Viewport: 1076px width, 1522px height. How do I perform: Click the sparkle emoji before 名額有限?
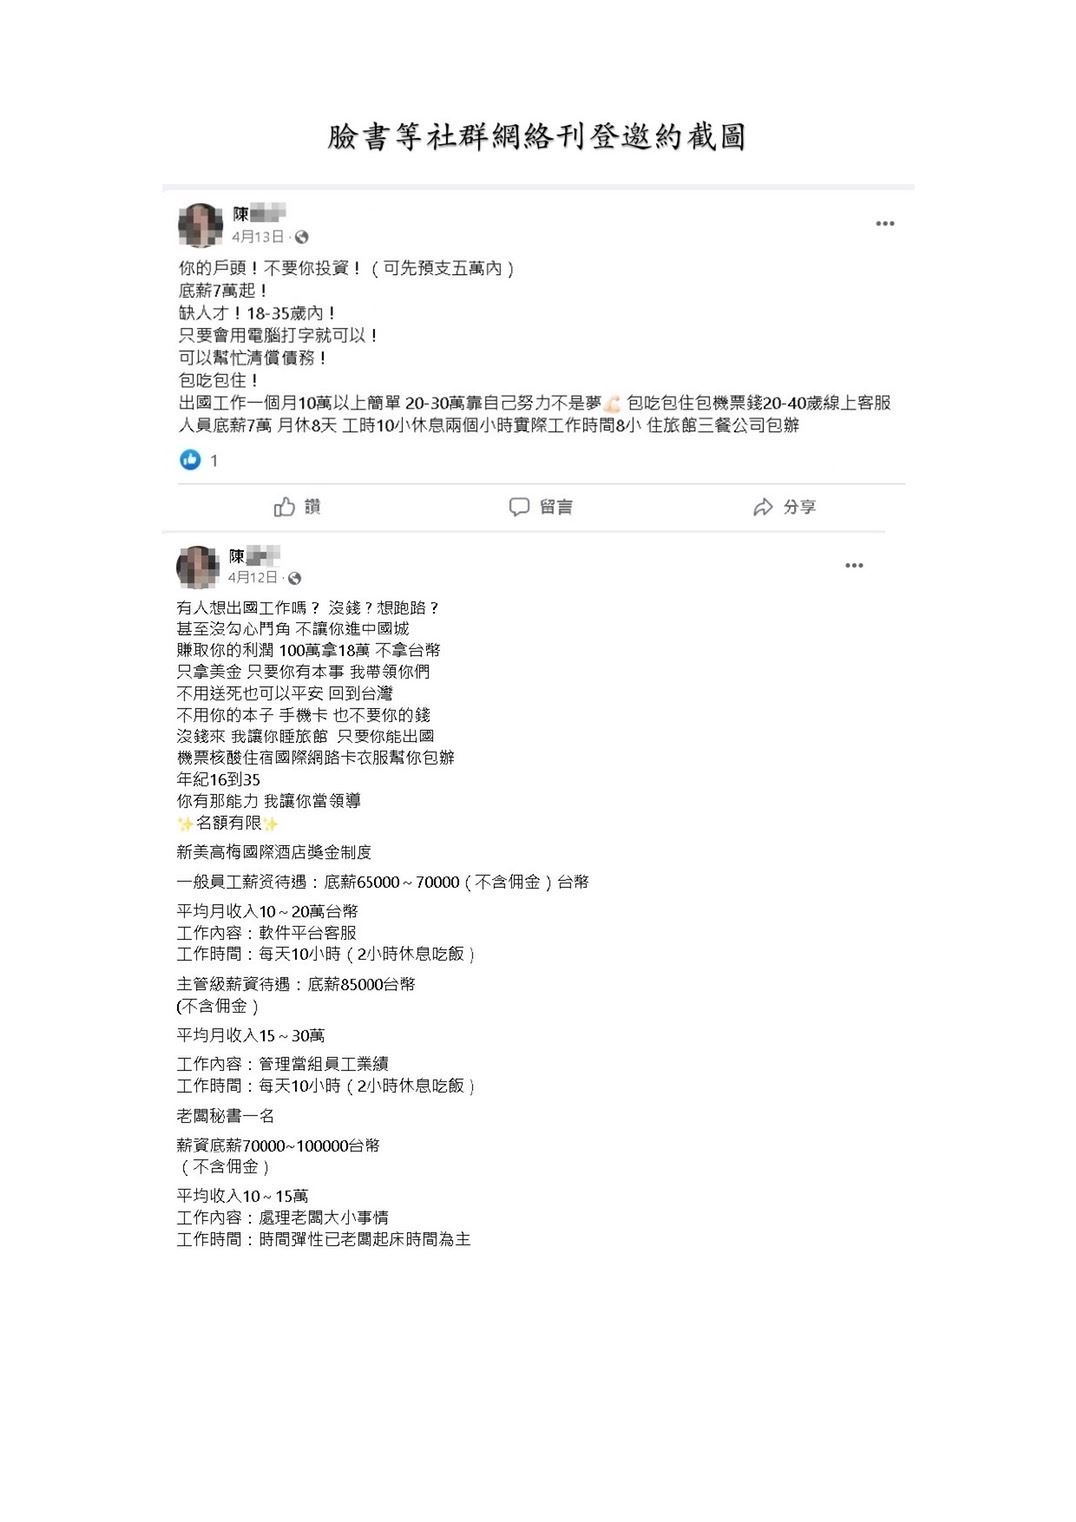(x=185, y=824)
